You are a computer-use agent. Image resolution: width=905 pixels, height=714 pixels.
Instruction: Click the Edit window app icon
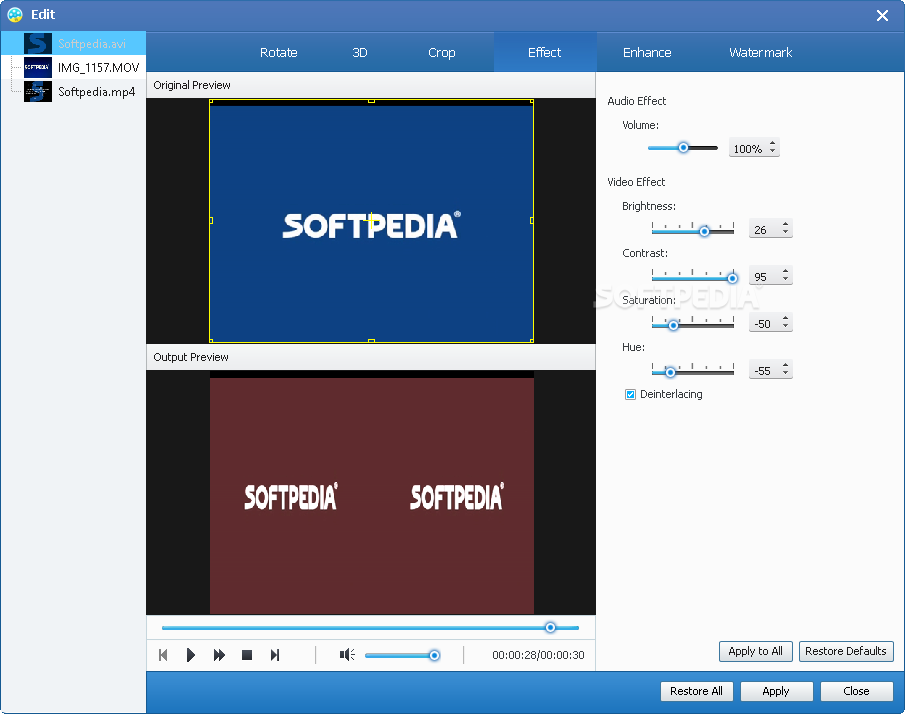pos(15,14)
